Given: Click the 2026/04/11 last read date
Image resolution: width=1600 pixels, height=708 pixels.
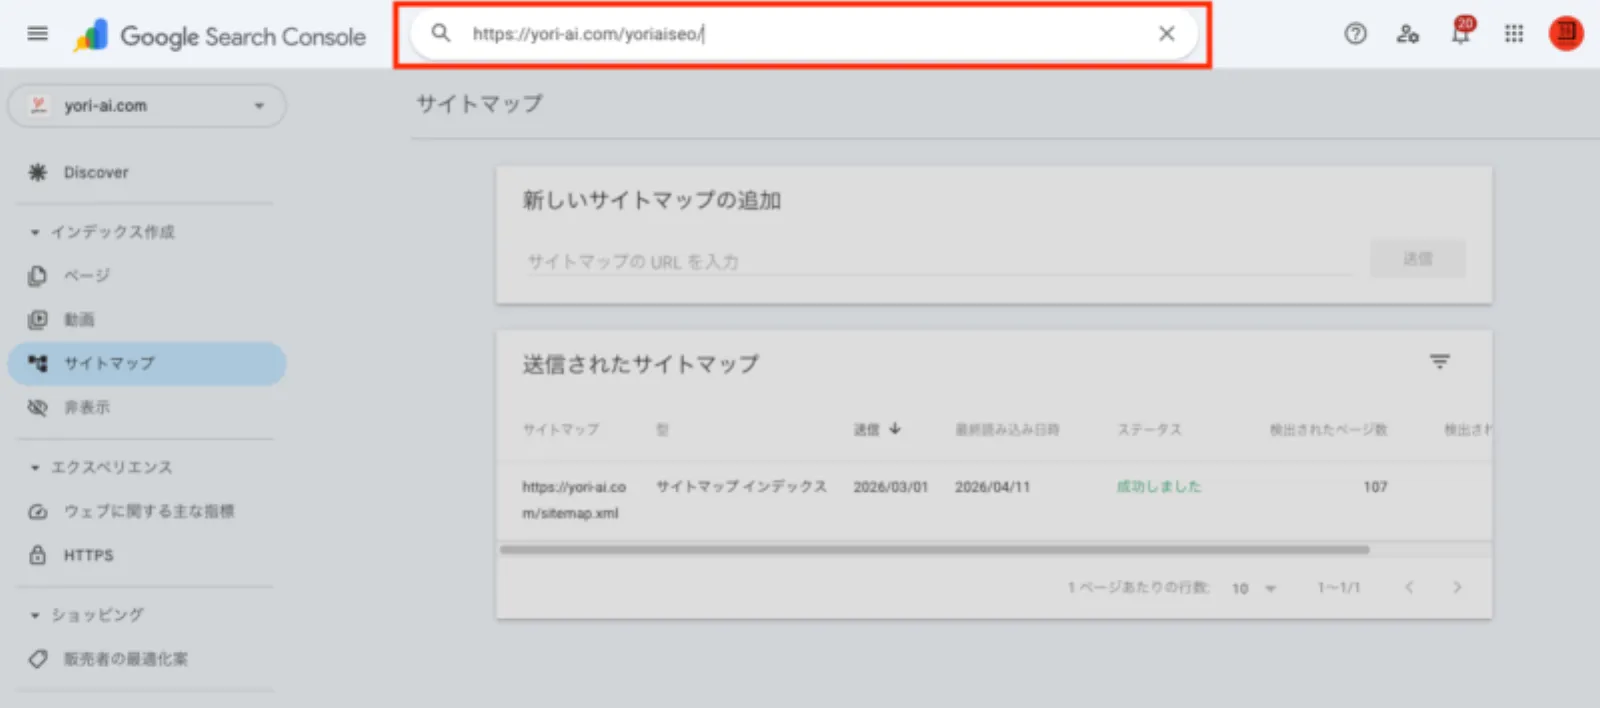Looking at the screenshot, I should pos(992,487).
